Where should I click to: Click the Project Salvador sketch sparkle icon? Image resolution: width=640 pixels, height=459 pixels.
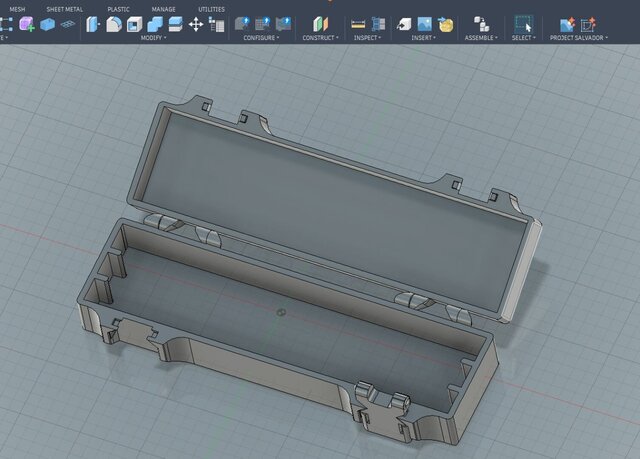pos(588,24)
